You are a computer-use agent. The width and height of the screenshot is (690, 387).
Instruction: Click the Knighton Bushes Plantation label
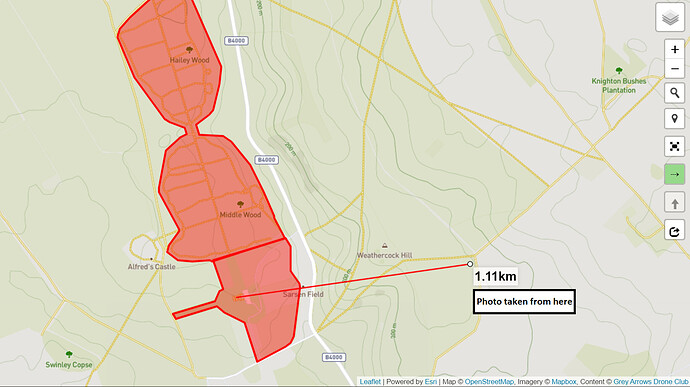[619, 85]
